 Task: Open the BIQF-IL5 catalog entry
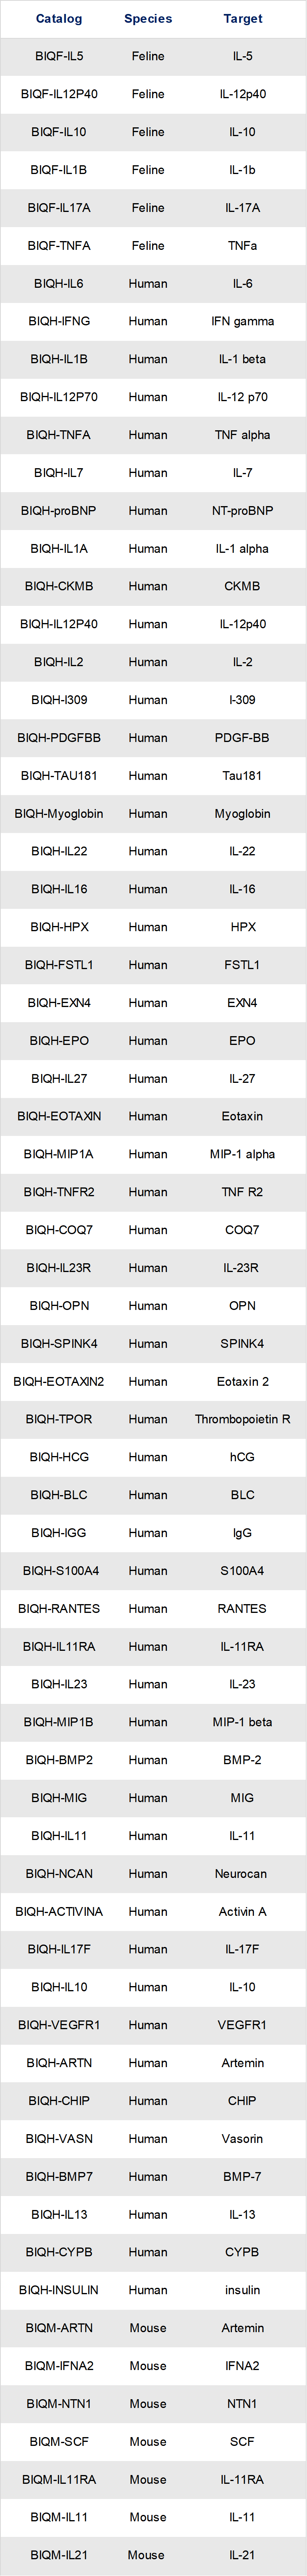click(59, 56)
